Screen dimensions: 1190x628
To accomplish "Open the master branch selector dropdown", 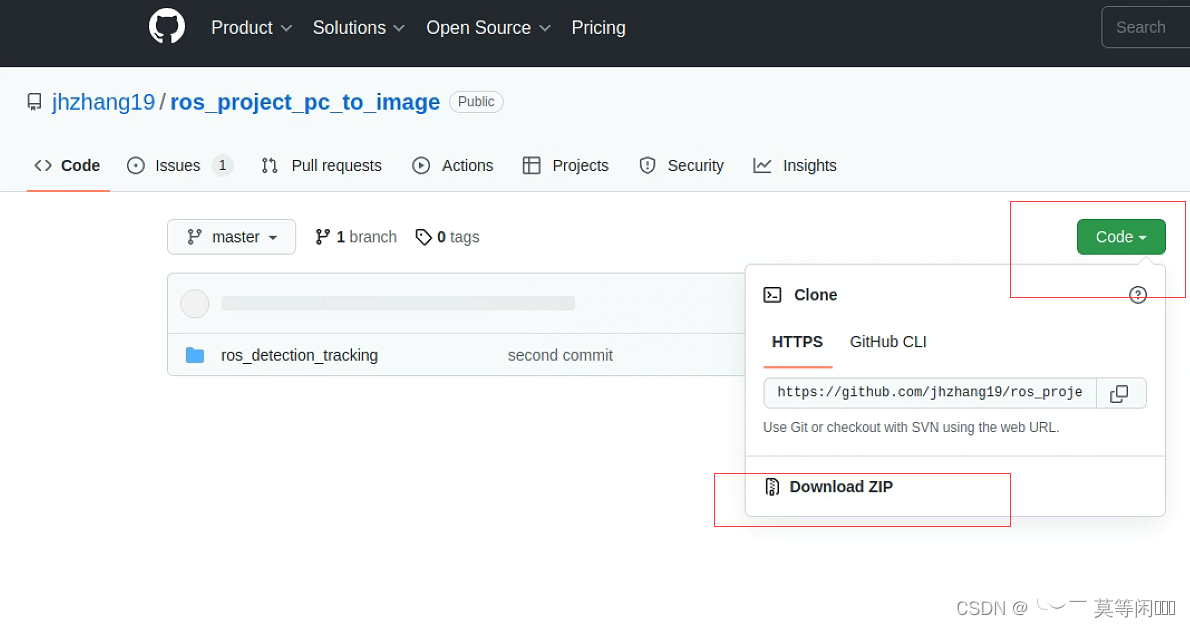I will tap(231, 237).
